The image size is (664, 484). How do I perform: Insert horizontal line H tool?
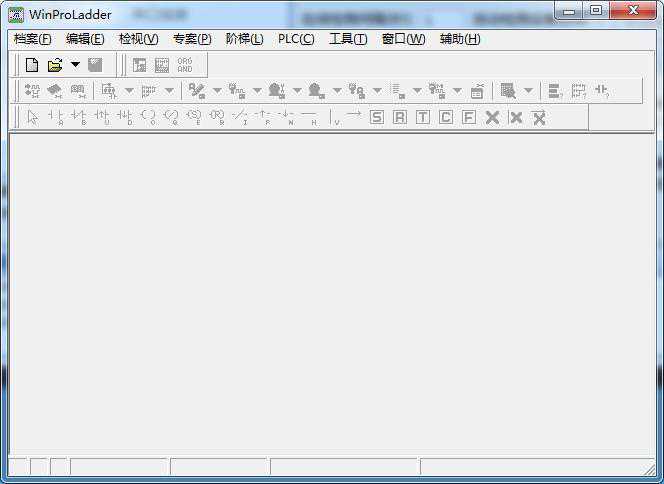(309, 117)
